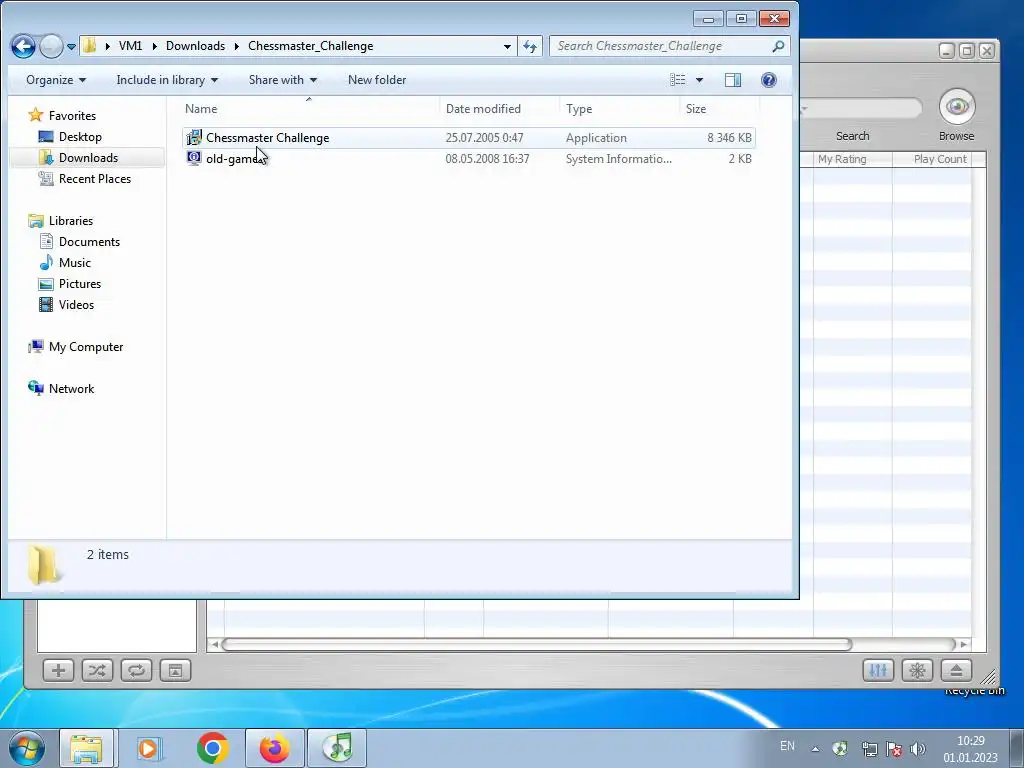The image size is (1024, 768).
Task: Open Desktop in the navigation pane
Action: click(x=80, y=136)
